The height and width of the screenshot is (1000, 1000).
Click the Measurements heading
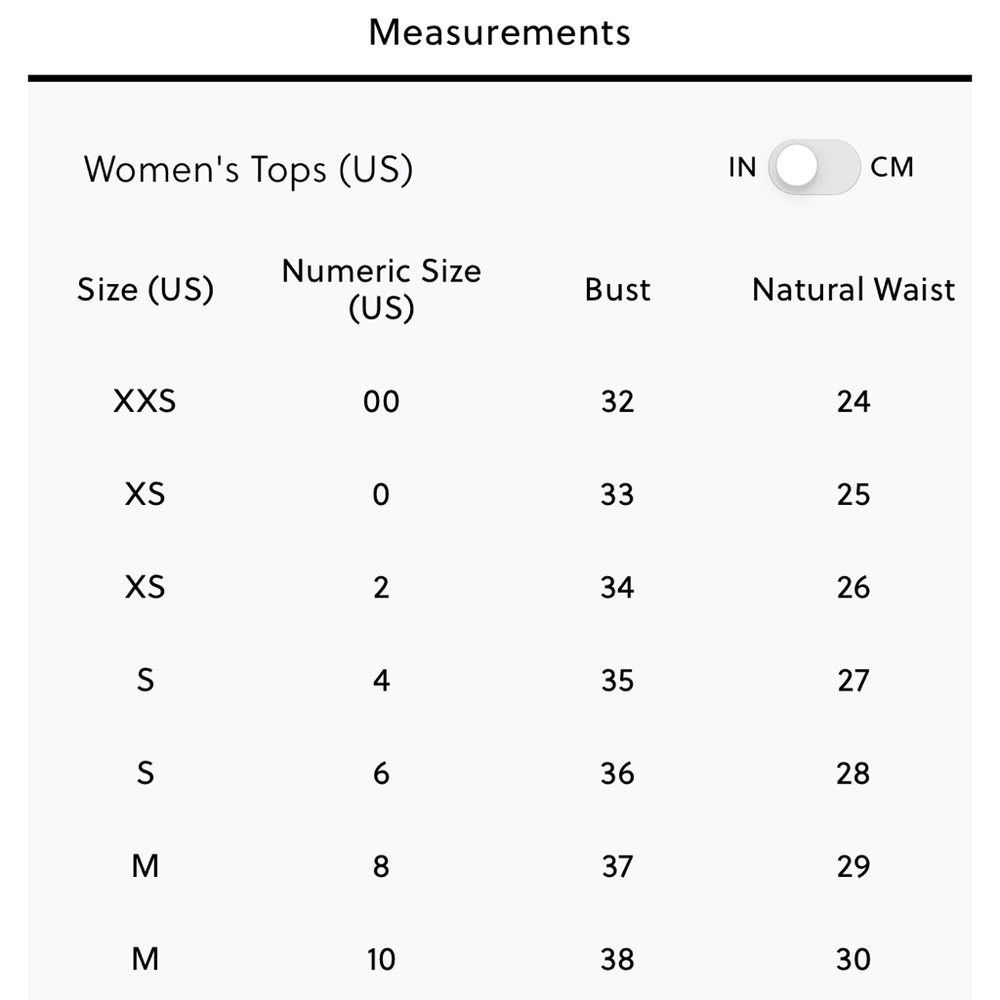[499, 32]
